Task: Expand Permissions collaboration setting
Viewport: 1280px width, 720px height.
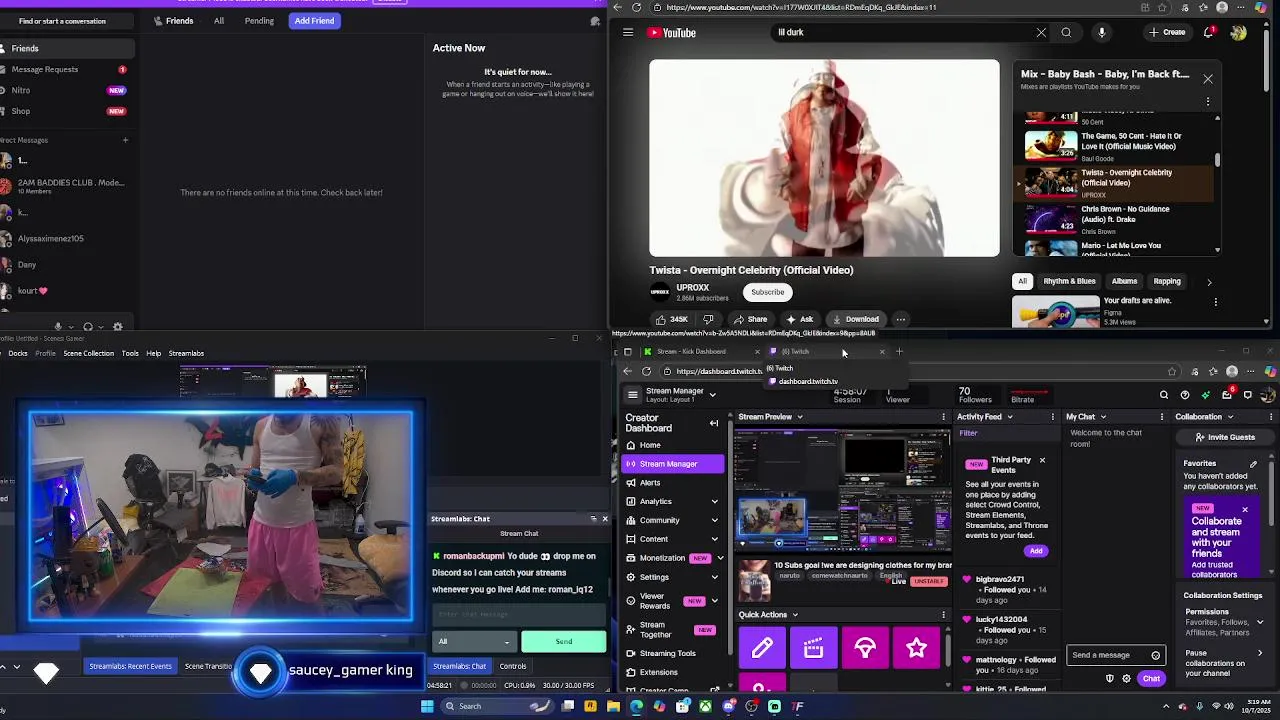Action: click(x=1260, y=622)
